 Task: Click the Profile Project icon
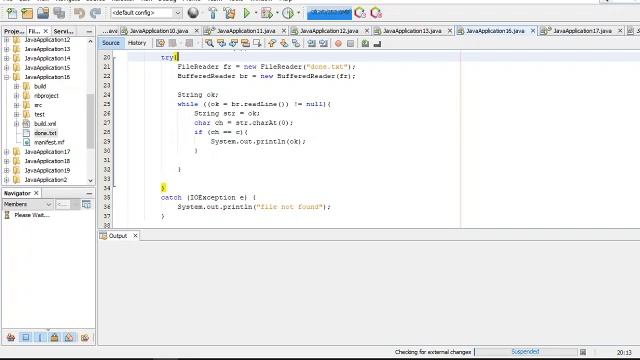coord(288,13)
